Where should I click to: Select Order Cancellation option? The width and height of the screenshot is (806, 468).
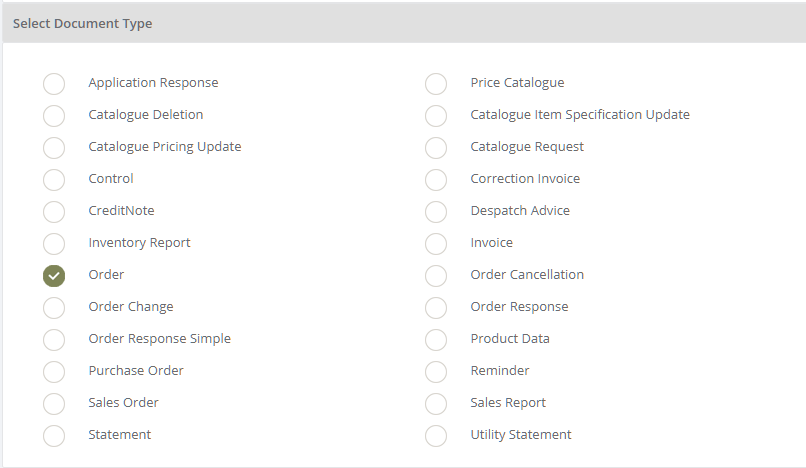point(436,276)
